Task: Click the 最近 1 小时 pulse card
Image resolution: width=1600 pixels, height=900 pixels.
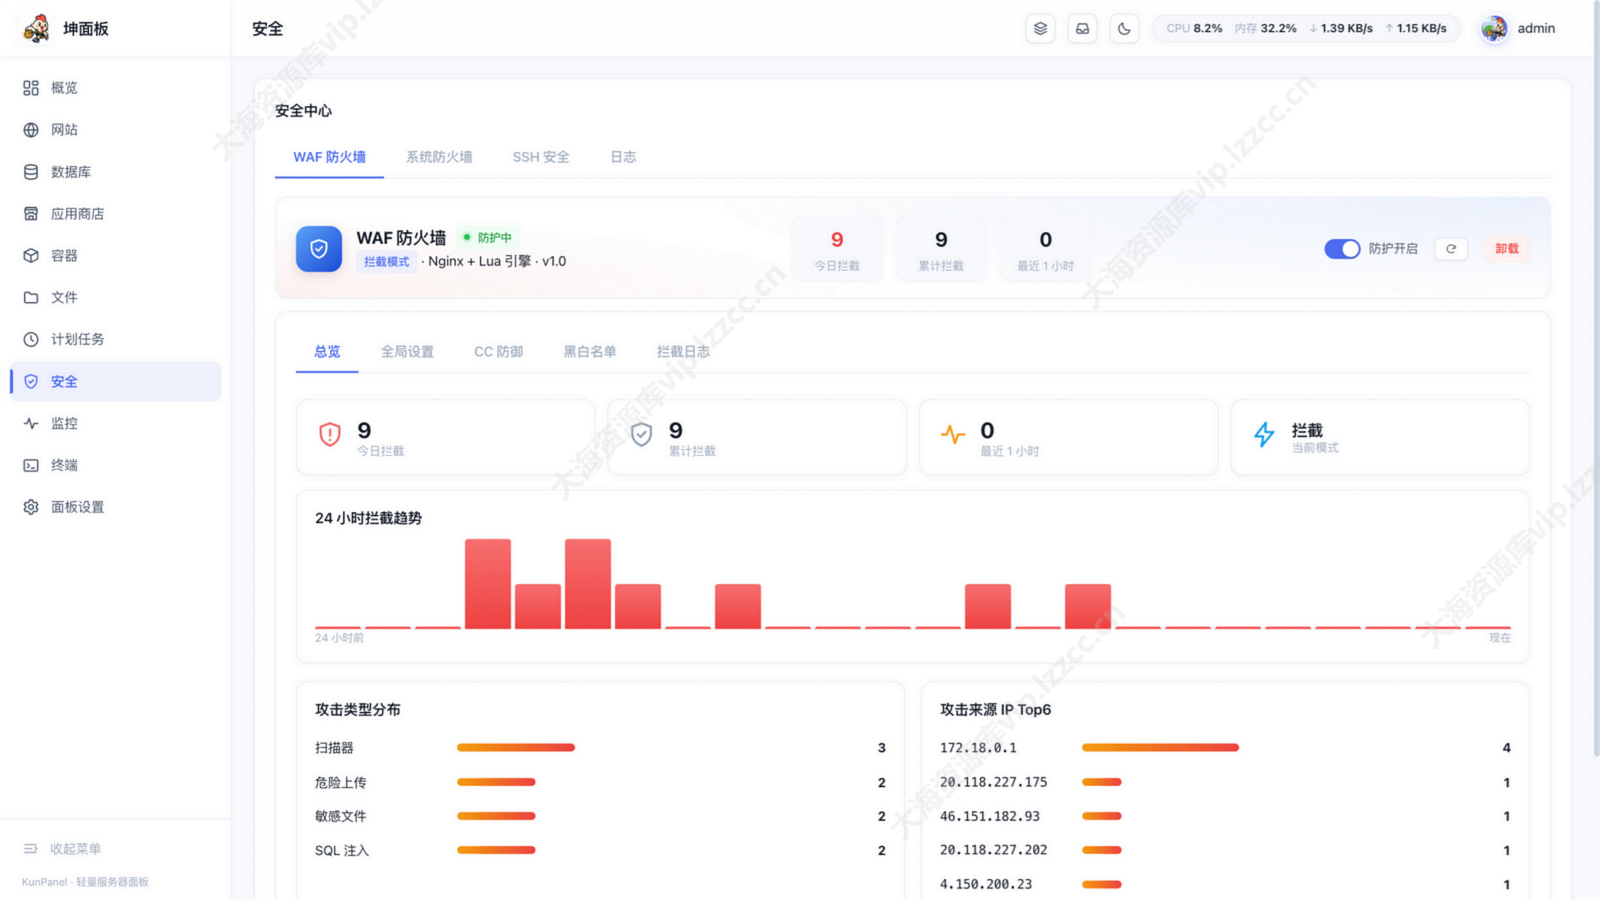Action: [x=1068, y=438]
